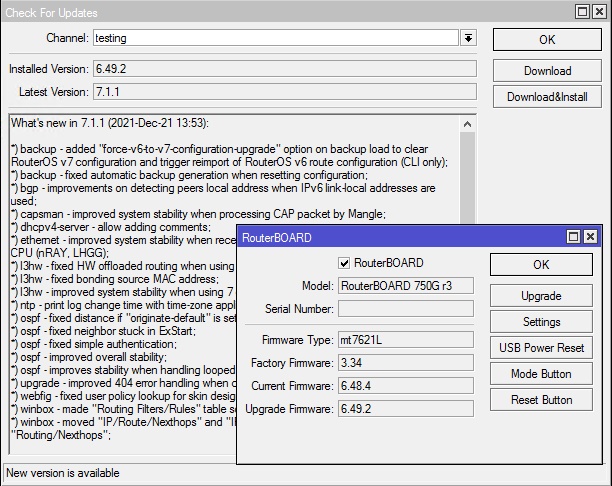Screen dimensions: 612x486
Task: Maximize the RouterBOARD dialog
Action: 573,237
